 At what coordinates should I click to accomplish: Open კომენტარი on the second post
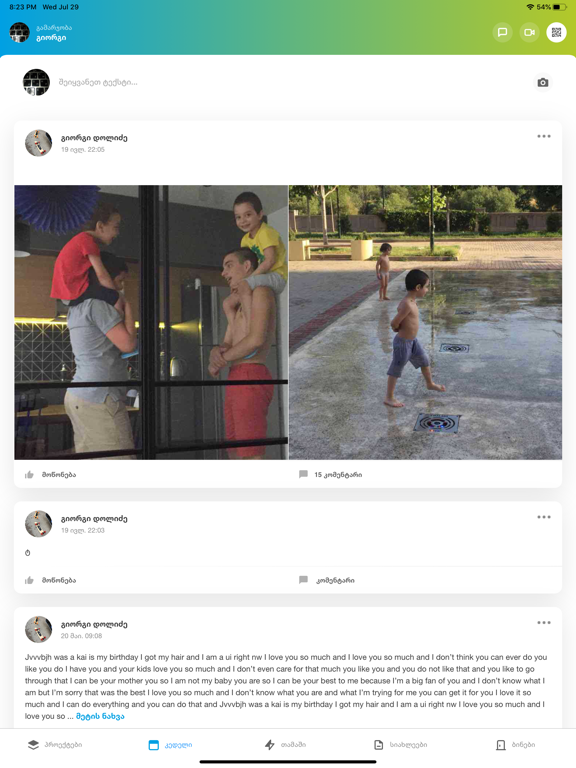(x=327, y=580)
